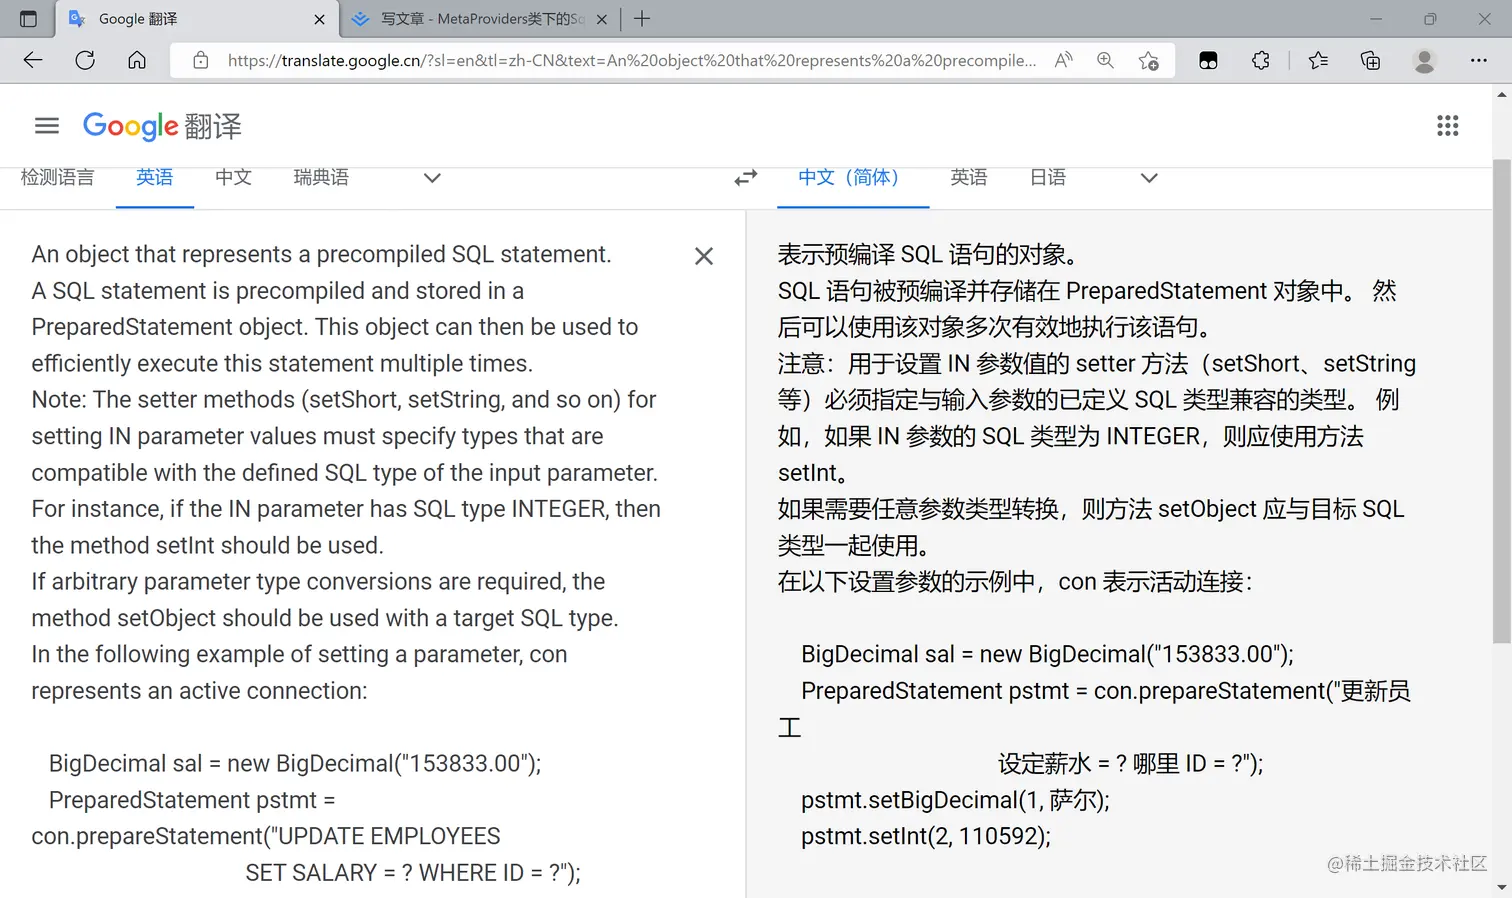Click the scrollbar down arrow

(x=1502, y=887)
